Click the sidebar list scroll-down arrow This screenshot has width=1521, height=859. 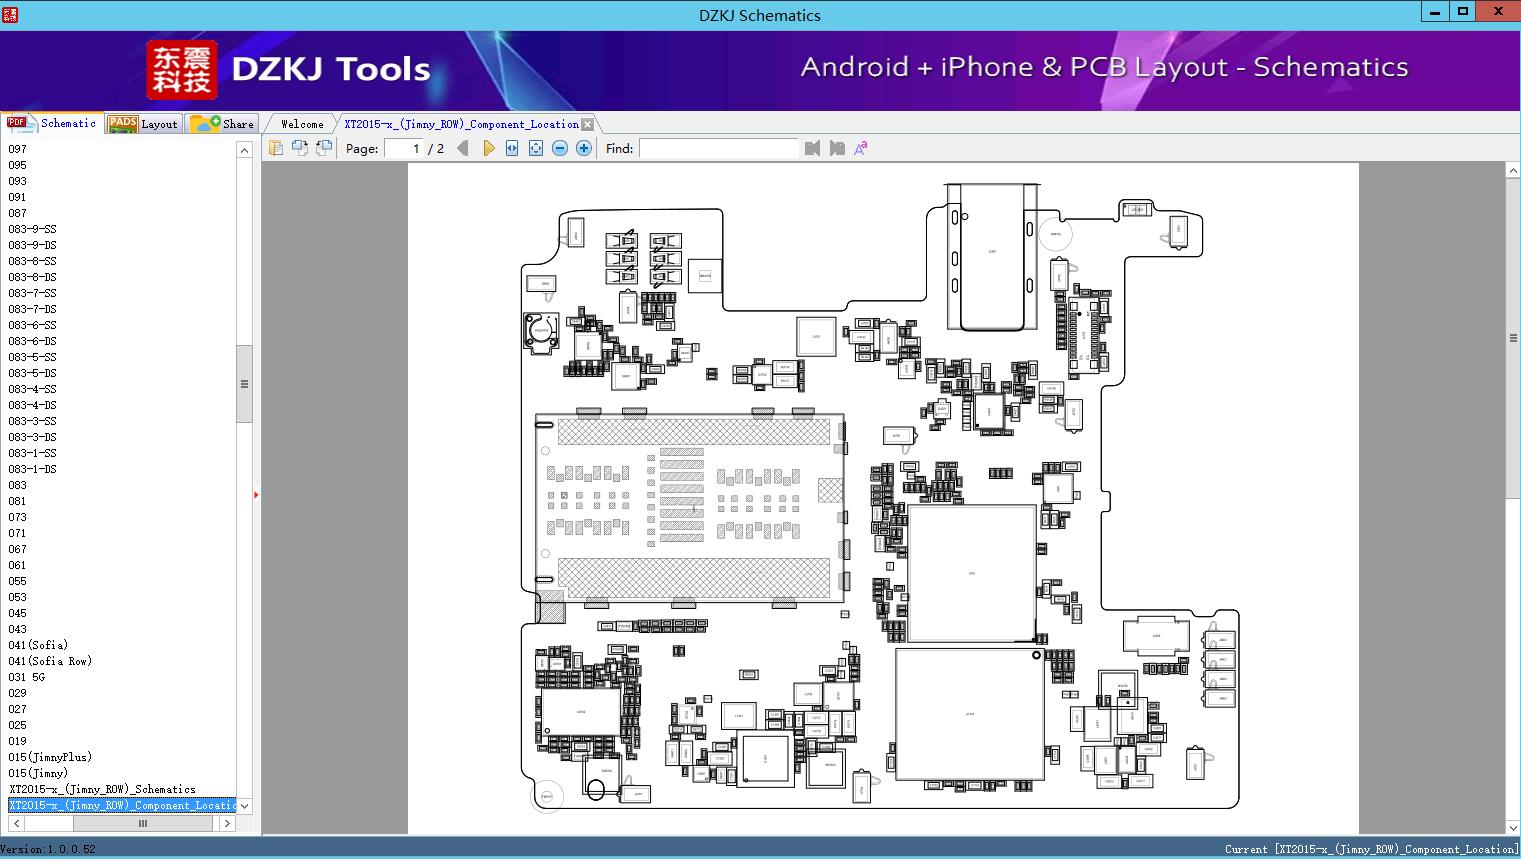(244, 806)
